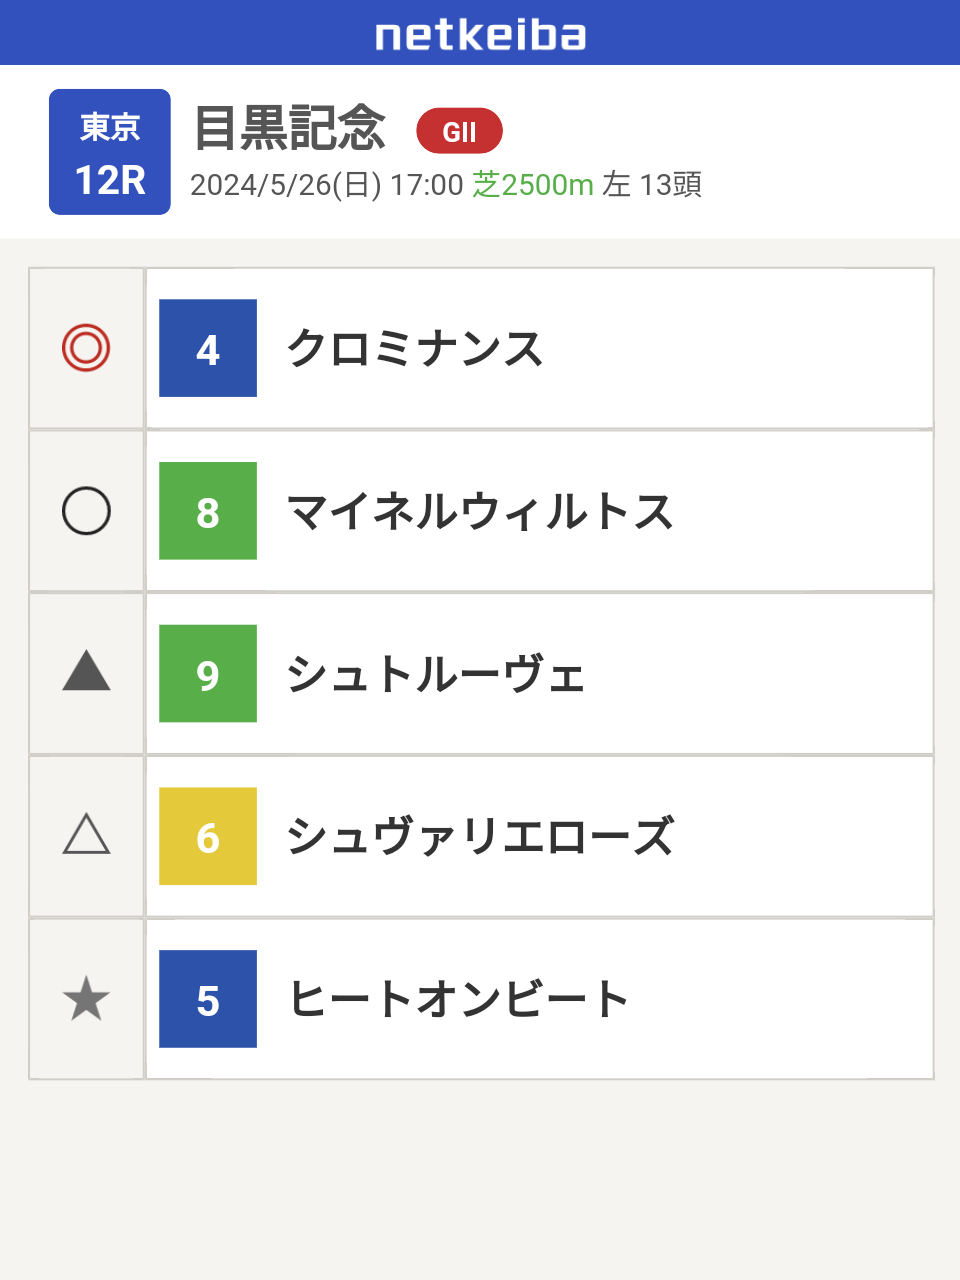Click the green 芝2500m course text
The height and width of the screenshot is (1280, 960).
(533, 184)
